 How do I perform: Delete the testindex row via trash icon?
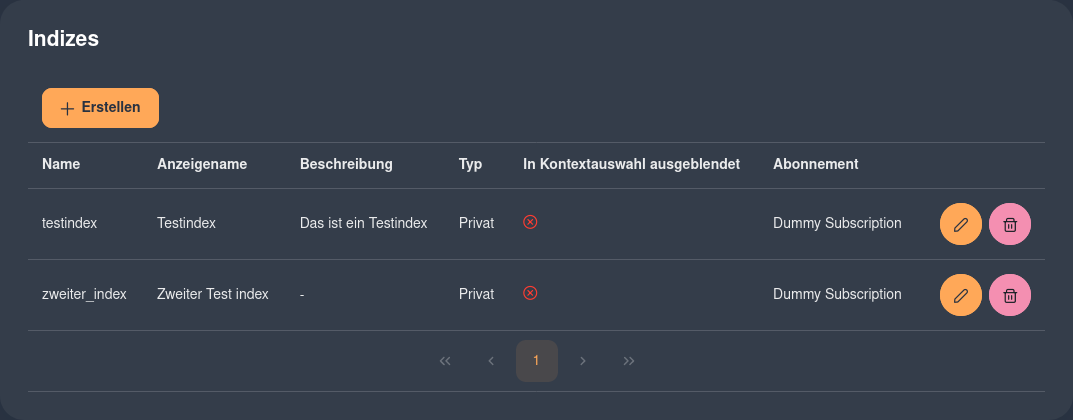pyautogui.click(x=1010, y=224)
